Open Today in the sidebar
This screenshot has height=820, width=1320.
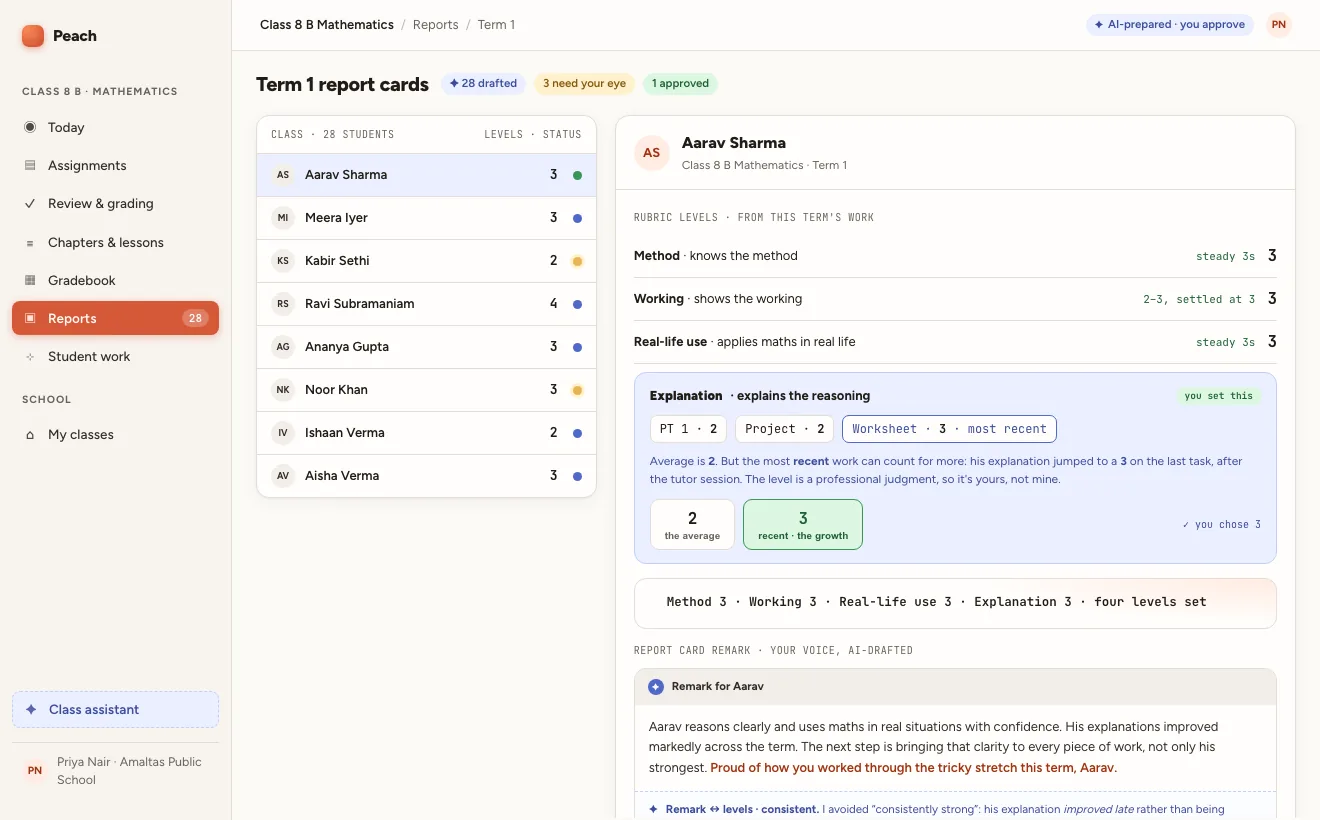pos(115,127)
